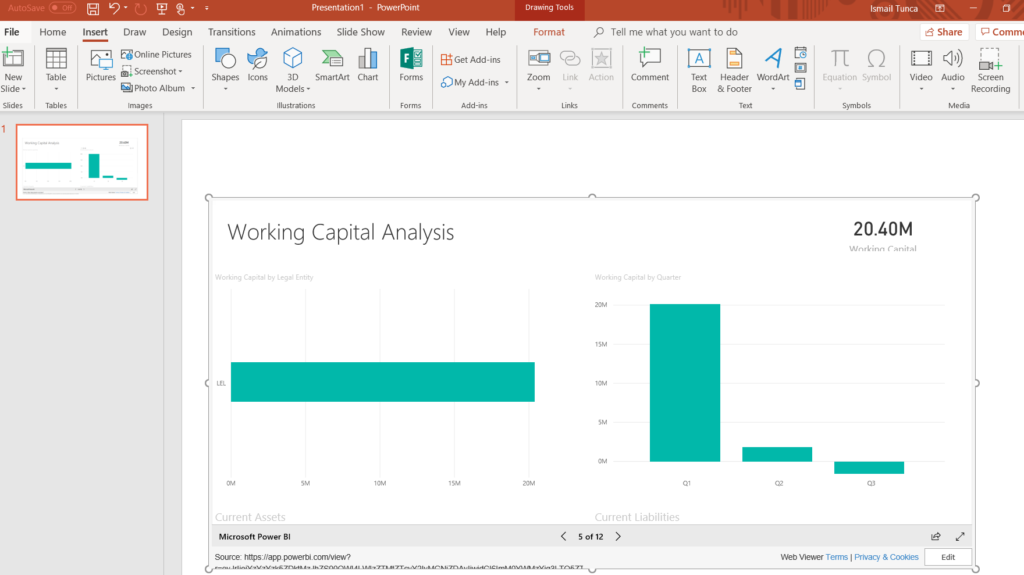Open the Slide Show tab
The height and width of the screenshot is (575, 1024).
coord(361,32)
